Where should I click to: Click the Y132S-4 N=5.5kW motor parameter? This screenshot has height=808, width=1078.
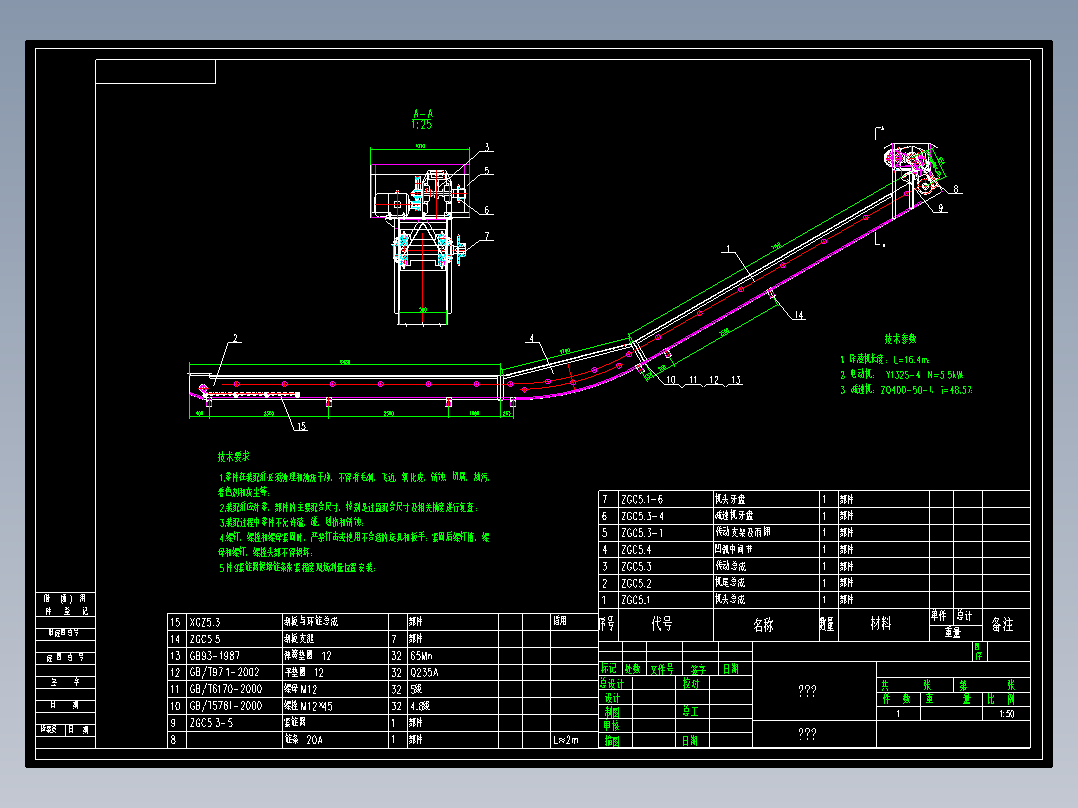coord(924,375)
